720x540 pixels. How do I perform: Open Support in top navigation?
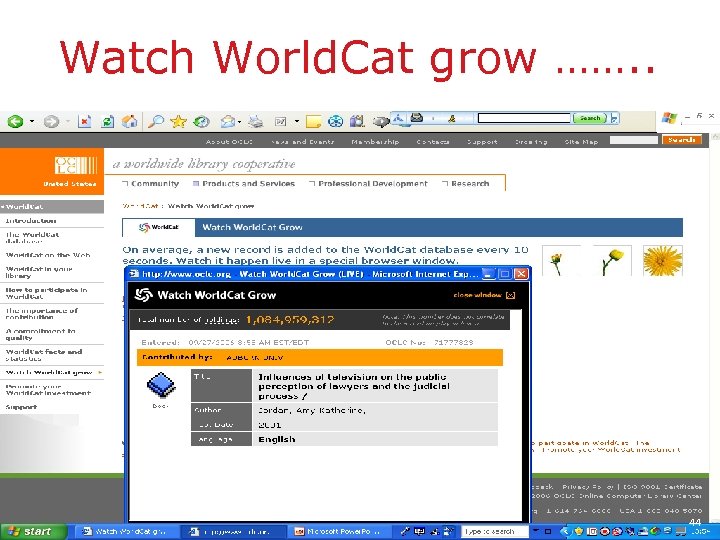482,141
